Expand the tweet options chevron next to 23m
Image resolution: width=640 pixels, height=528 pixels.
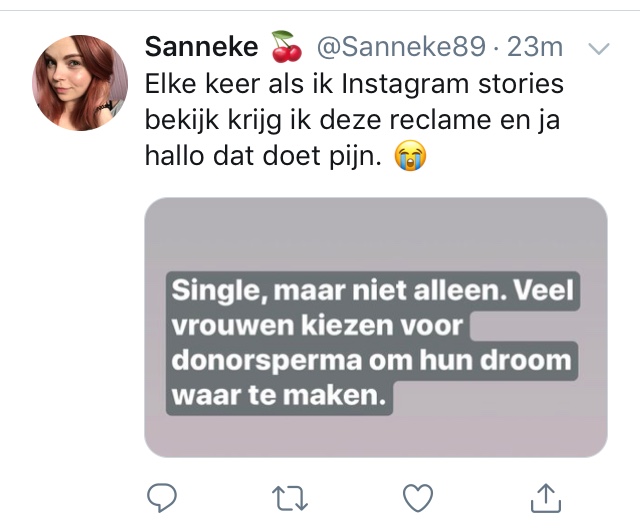click(x=599, y=49)
